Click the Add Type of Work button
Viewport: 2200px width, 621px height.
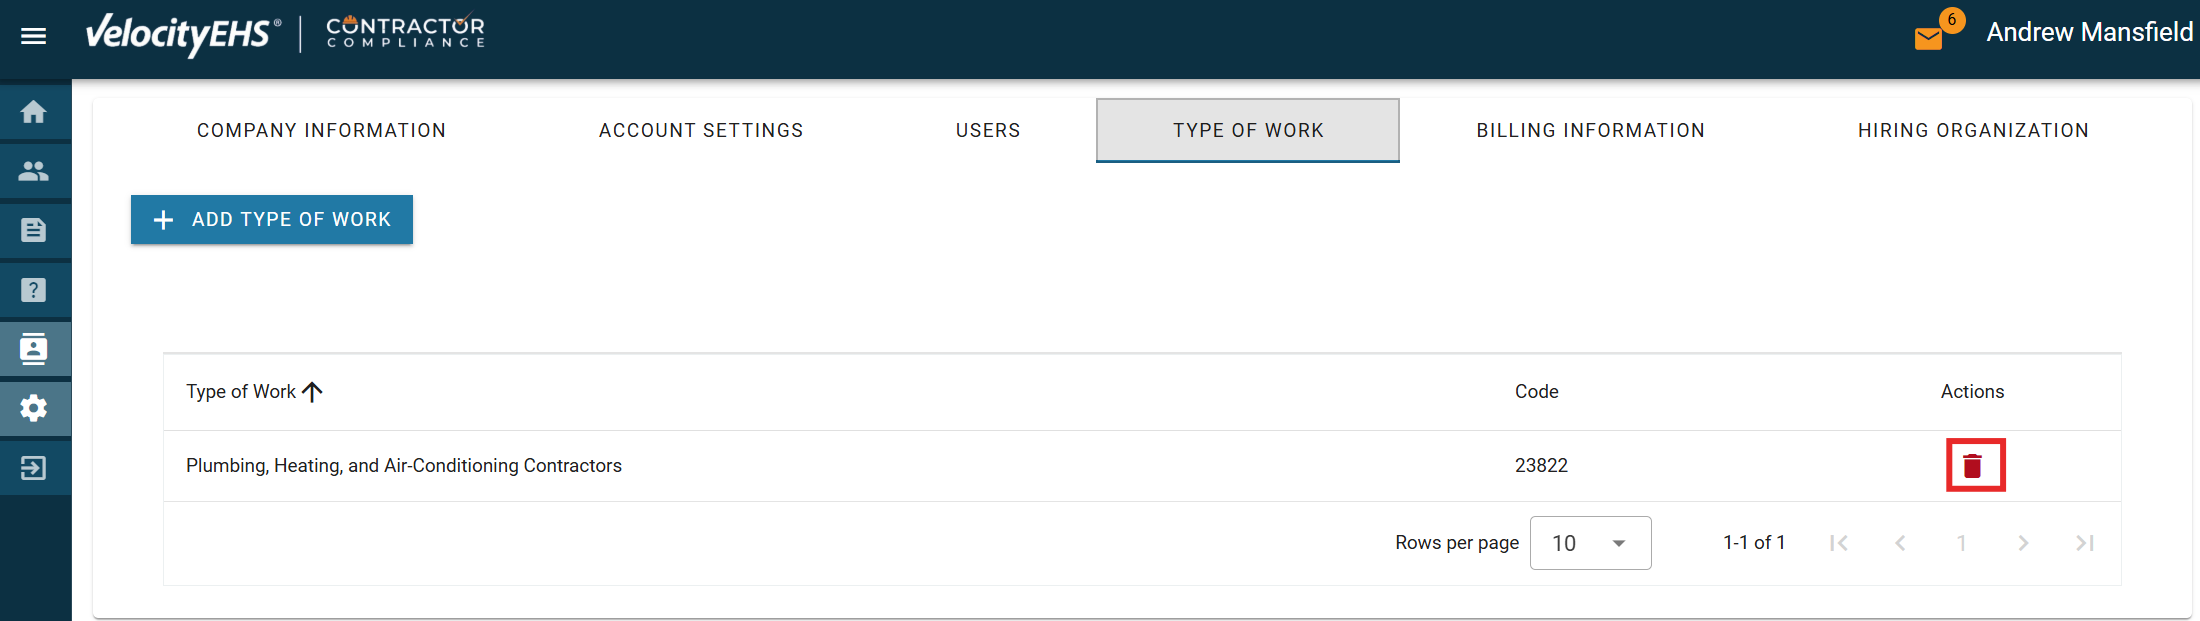(272, 220)
